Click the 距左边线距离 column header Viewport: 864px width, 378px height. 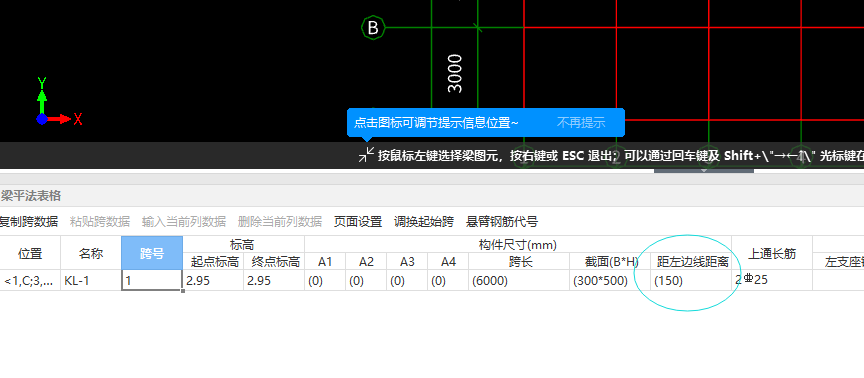pos(691,261)
